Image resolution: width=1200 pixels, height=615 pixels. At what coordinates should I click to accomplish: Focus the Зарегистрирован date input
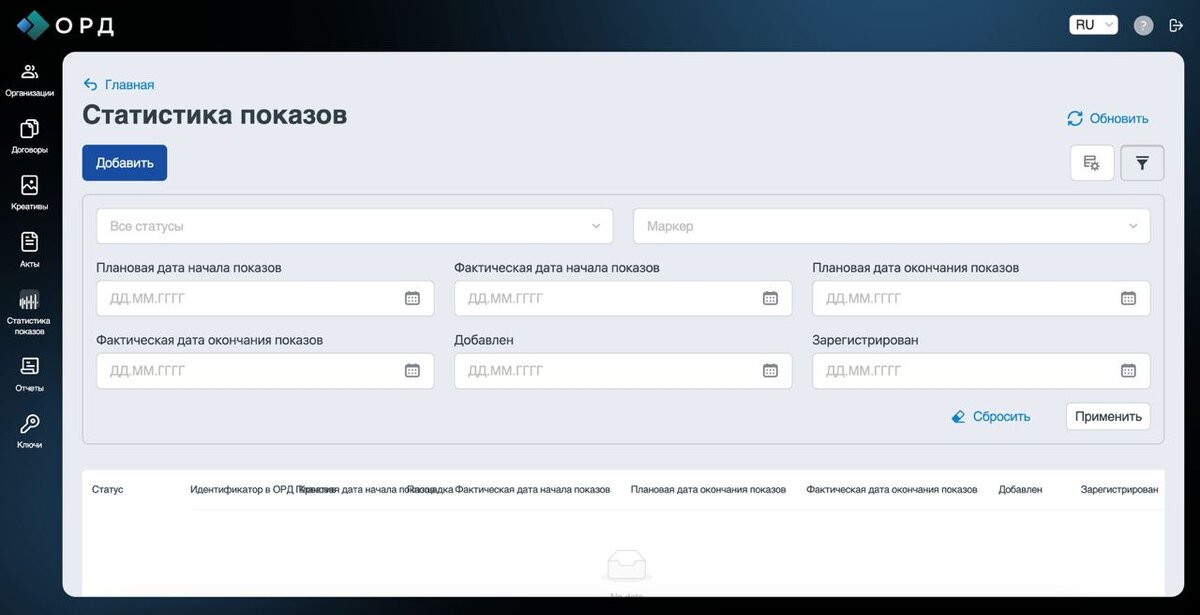(x=981, y=371)
